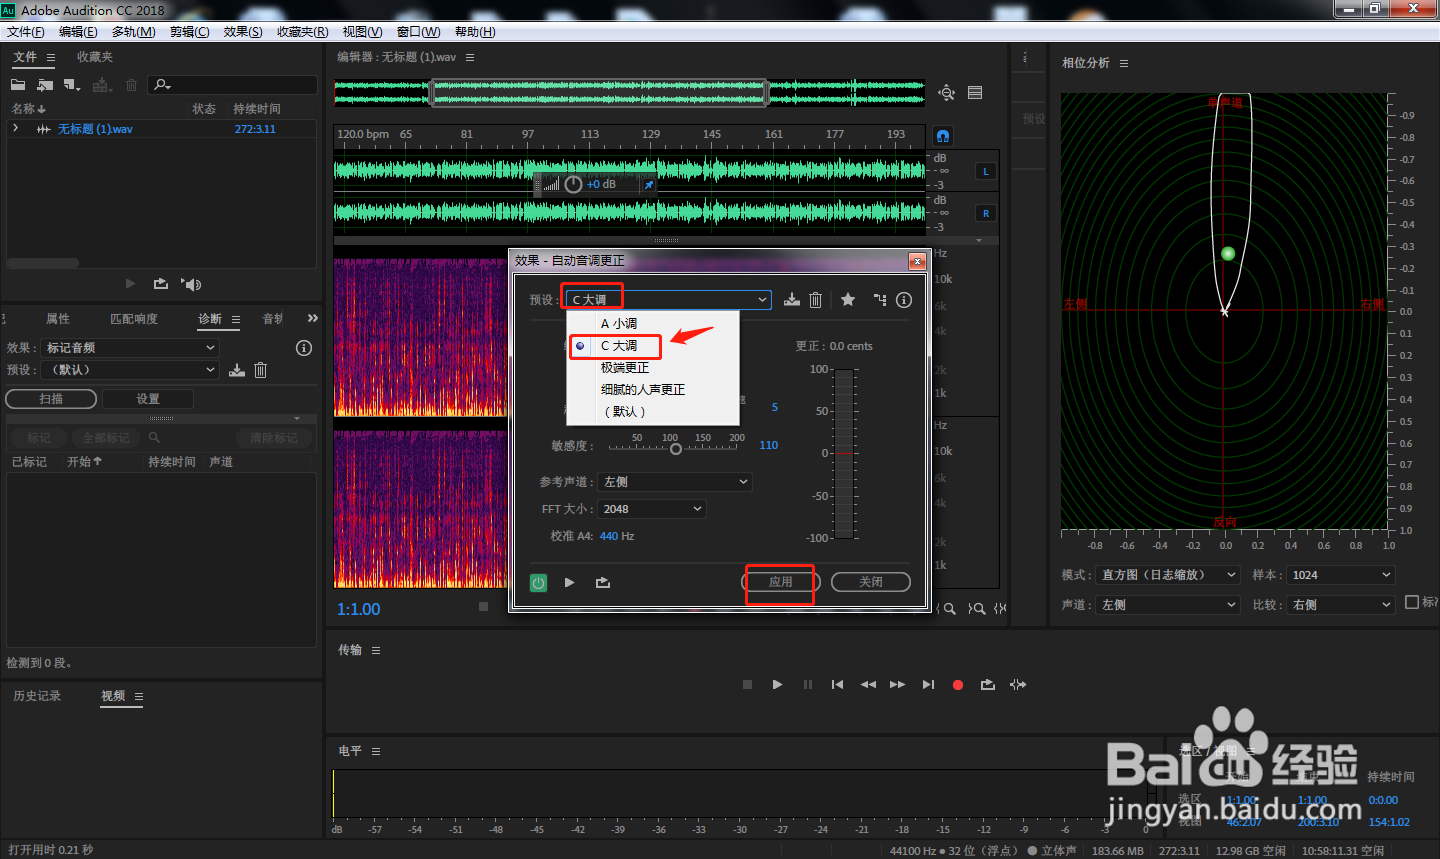Click the loop preview icon in effect dialog

coord(603,582)
